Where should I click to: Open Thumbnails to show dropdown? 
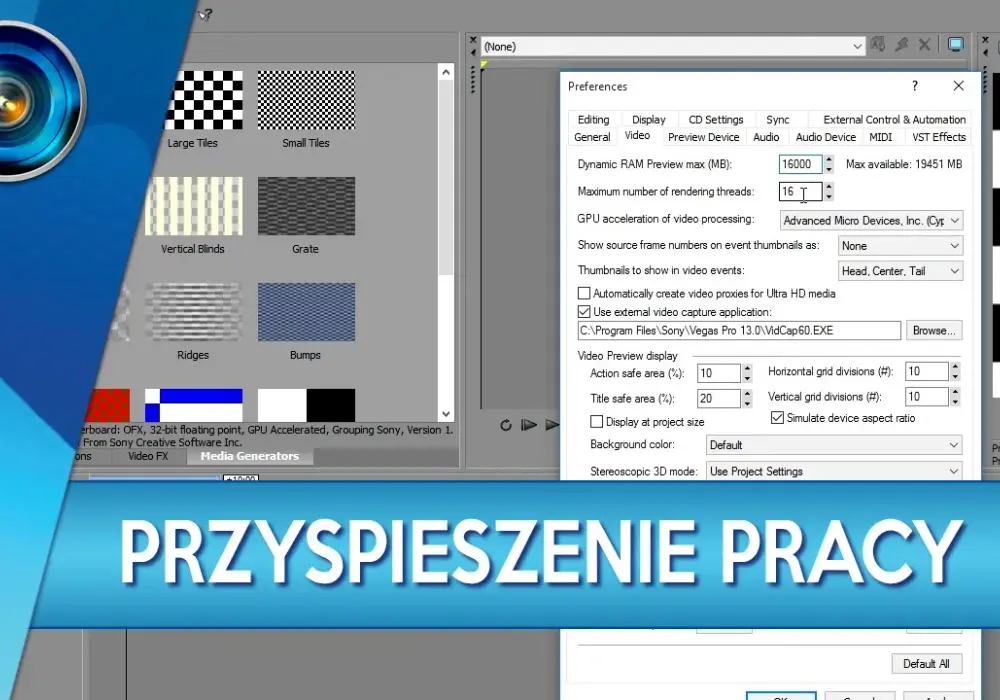coord(900,271)
